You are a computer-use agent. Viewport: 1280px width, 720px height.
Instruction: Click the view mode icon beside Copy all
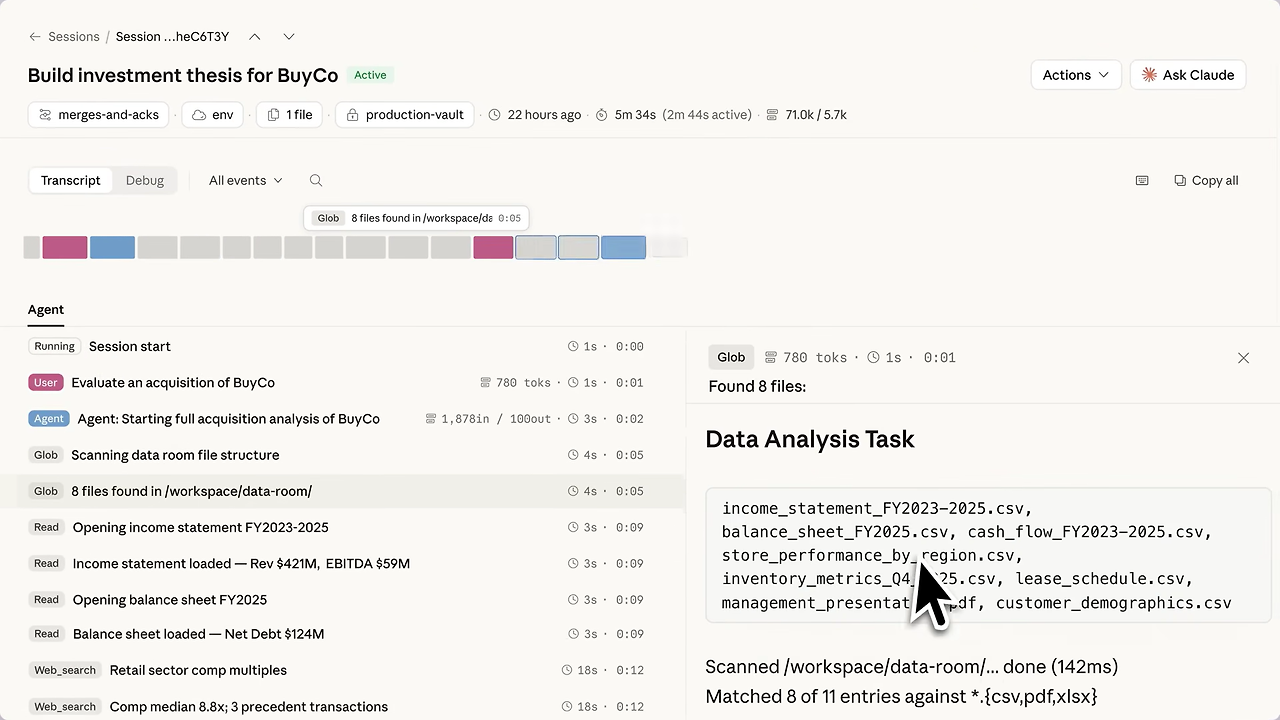[1142, 181]
